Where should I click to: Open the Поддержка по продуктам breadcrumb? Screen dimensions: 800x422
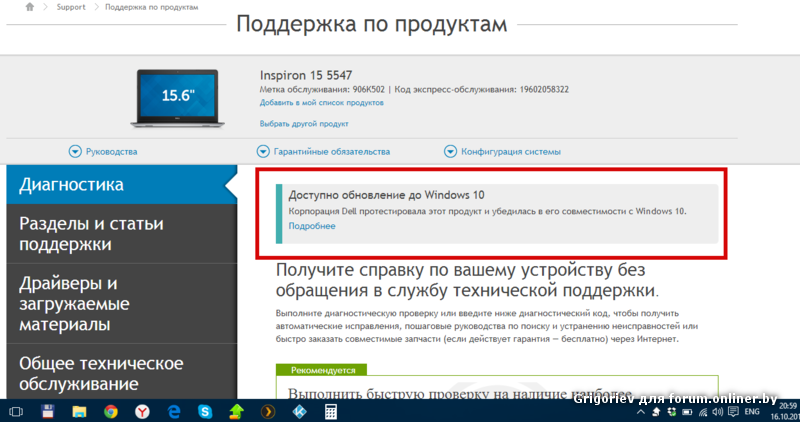point(152,7)
